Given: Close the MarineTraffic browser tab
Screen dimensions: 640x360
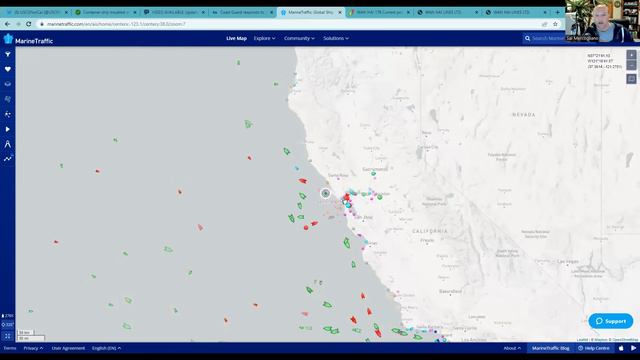Looking at the screenshot, I should point(340,12).
